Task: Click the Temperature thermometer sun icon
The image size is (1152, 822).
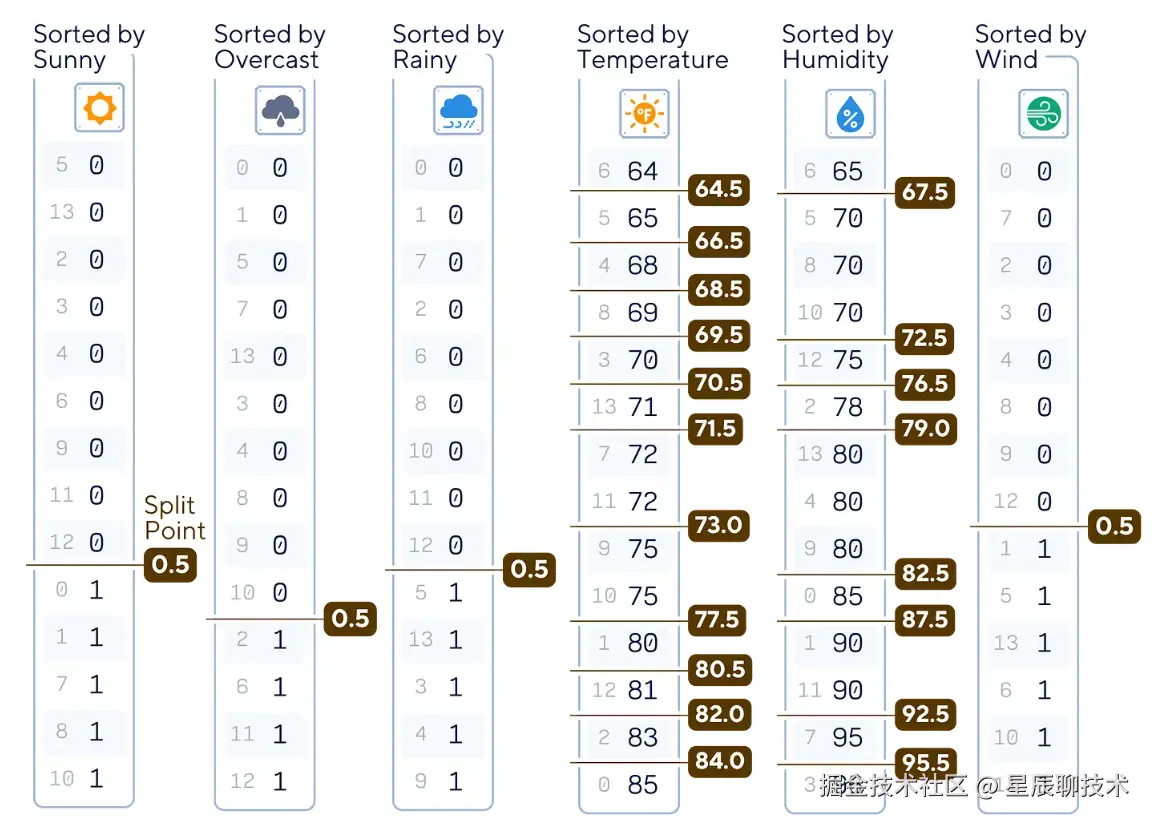Action: [644, 113]
